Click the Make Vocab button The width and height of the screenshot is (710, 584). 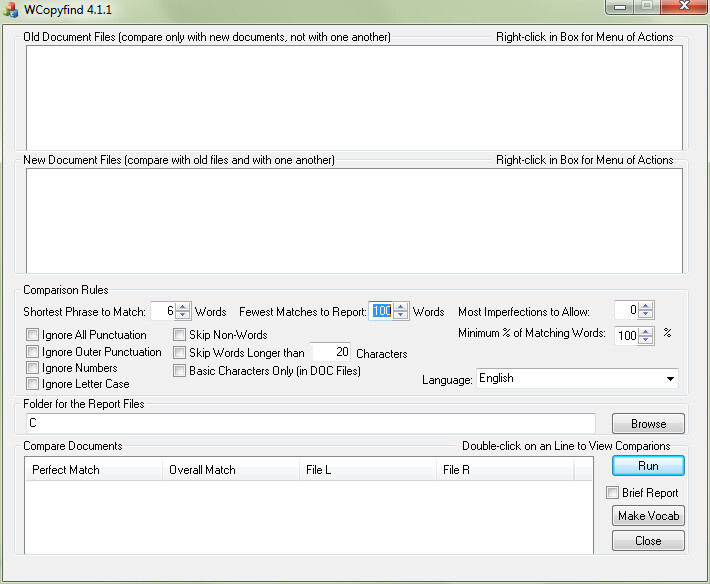(x=648, y=516)
